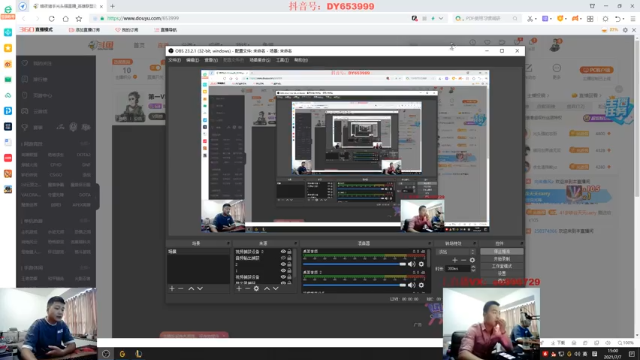Open the browser scissors screenshot tool
The width and height of the screenshot is (640, 360).
click(530, 18)
